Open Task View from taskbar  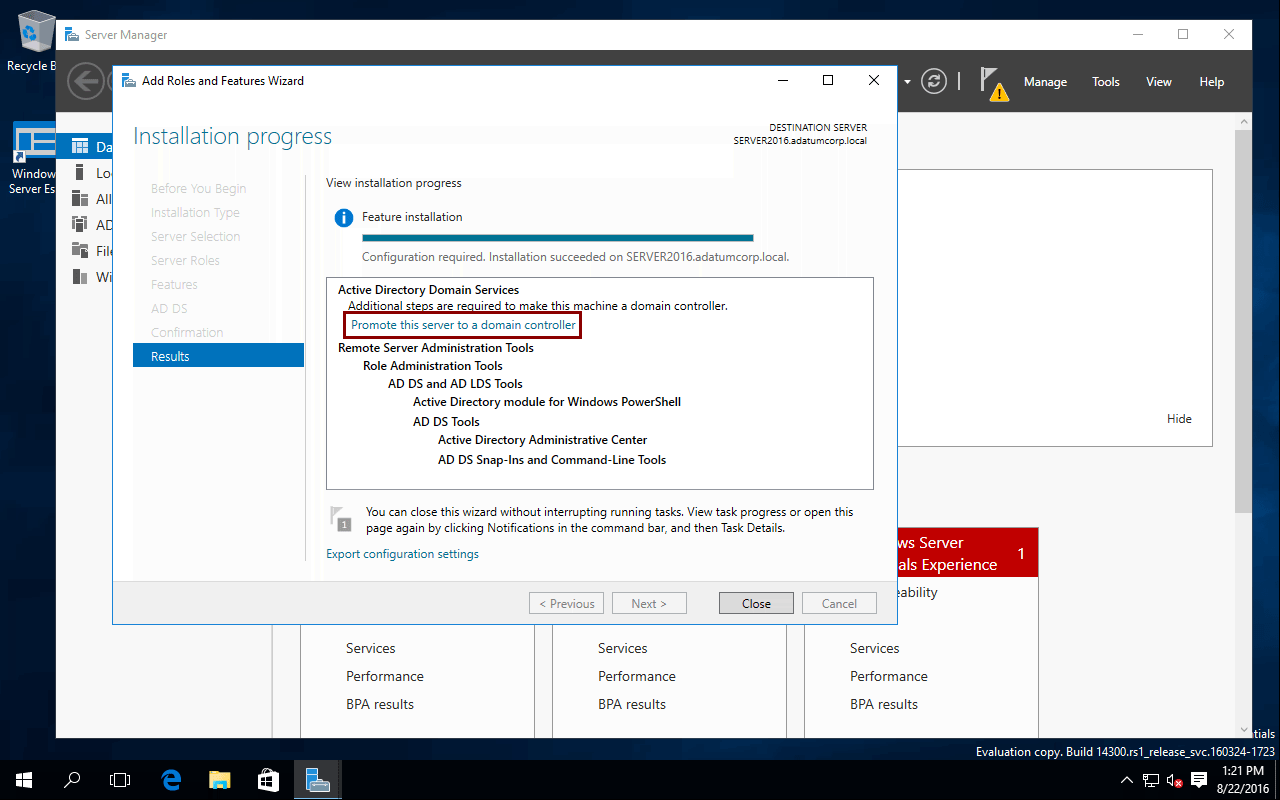120,780
